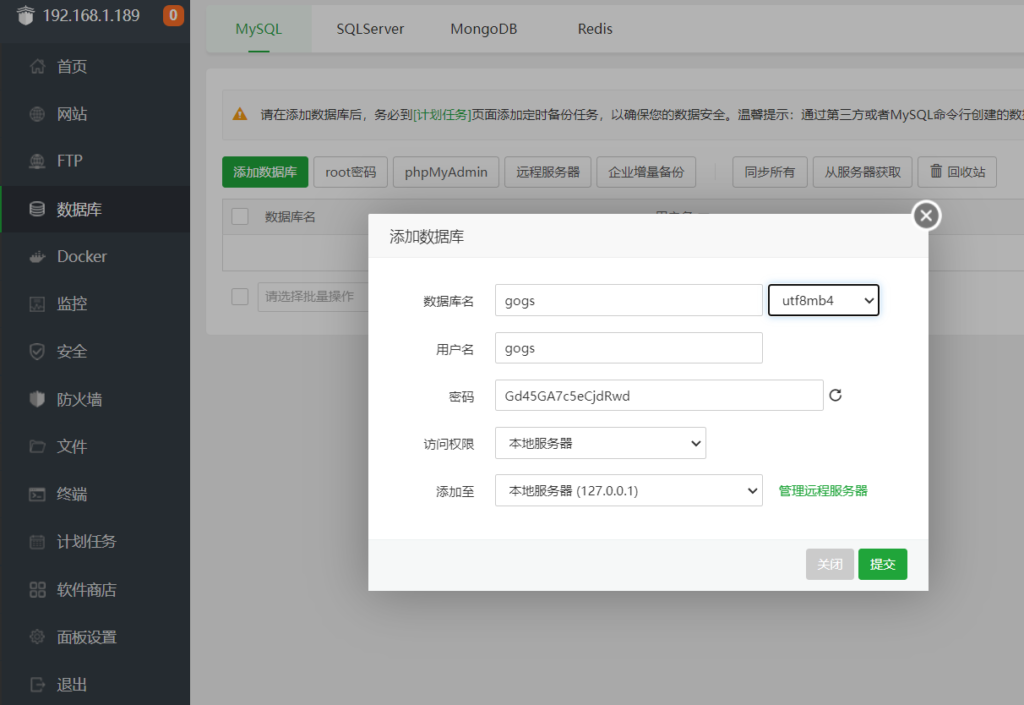Follow the [计划任务] link in the notice
The width and height of the screenshot is (1024, 705).
(x=442, y=115)
